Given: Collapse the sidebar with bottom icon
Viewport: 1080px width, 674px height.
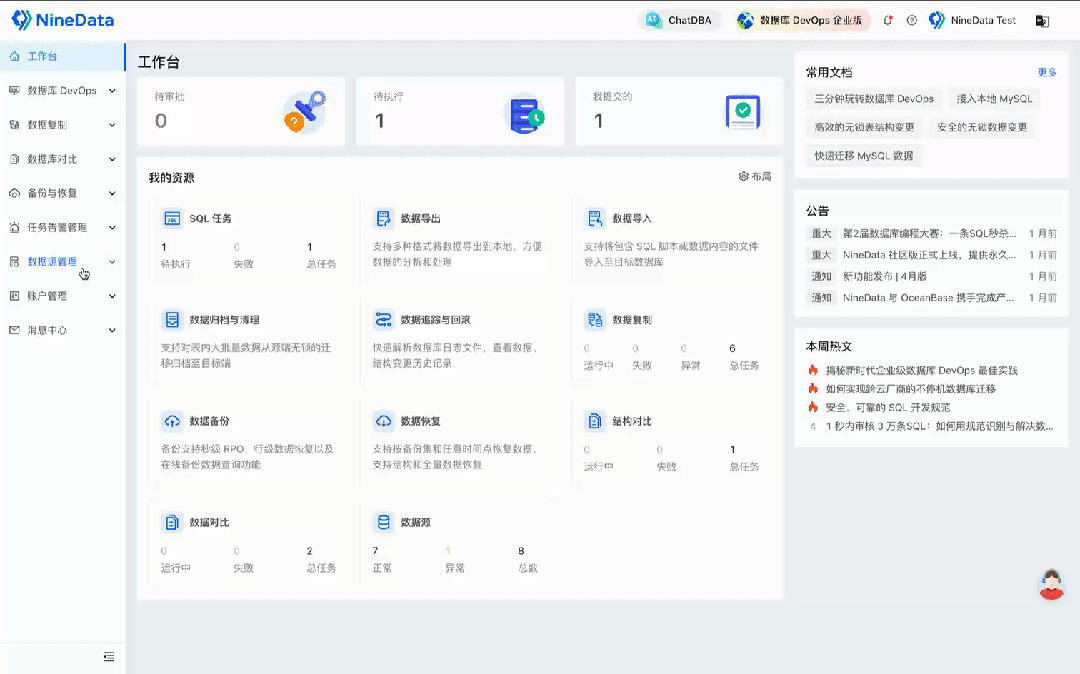Looking at the screenshot, I should coord(109,657).
